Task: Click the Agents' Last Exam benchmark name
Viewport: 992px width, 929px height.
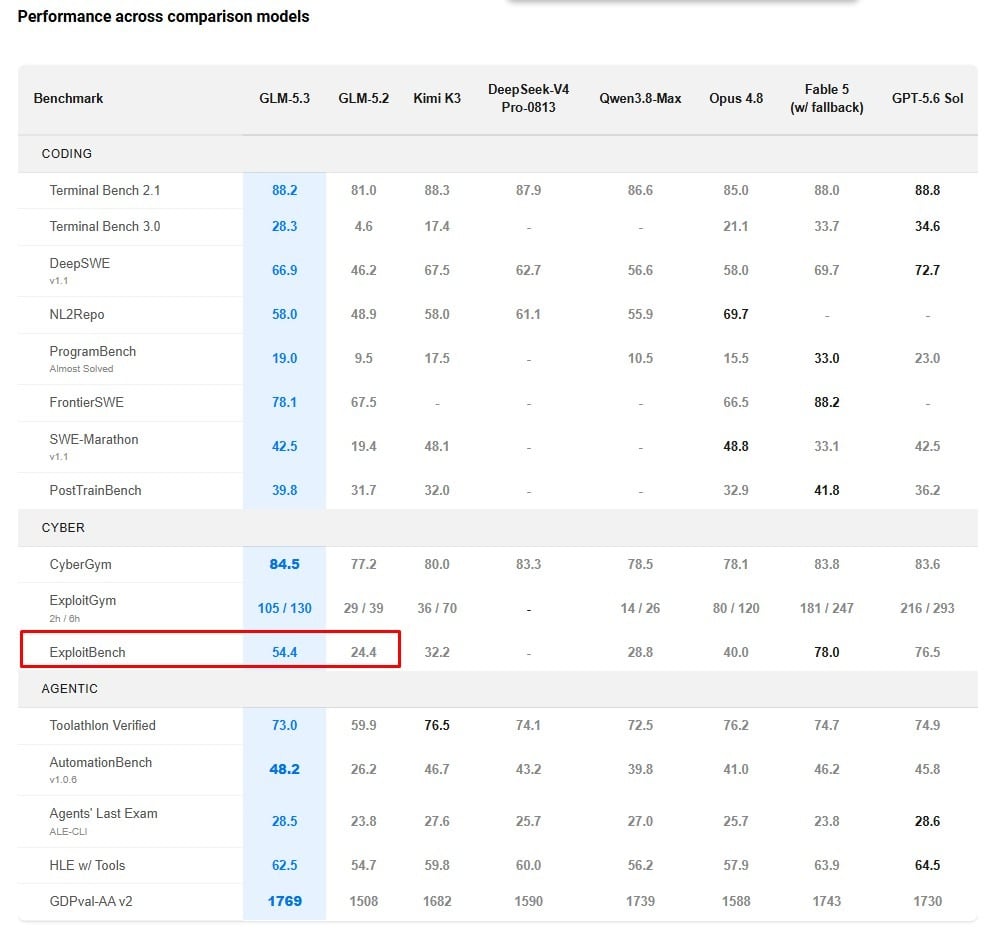Action: pos(103,814)
